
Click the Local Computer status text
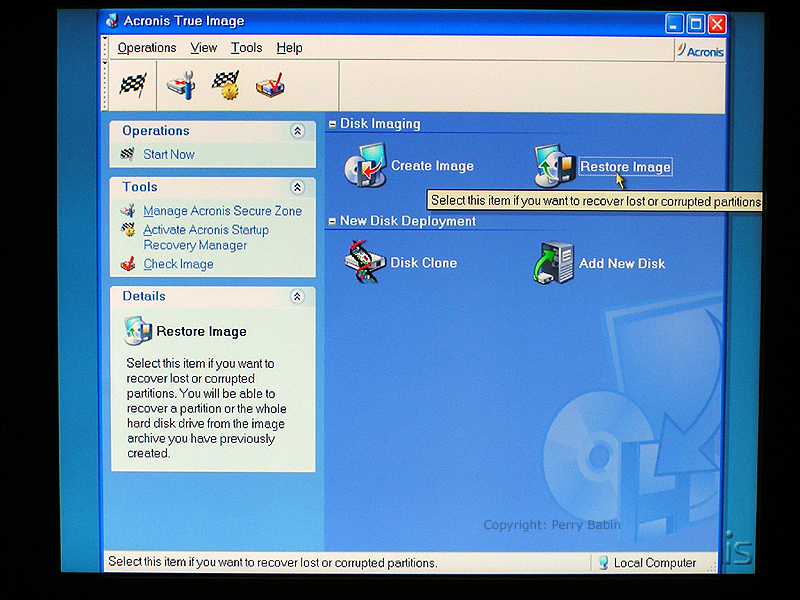click(x=655, y=563)
